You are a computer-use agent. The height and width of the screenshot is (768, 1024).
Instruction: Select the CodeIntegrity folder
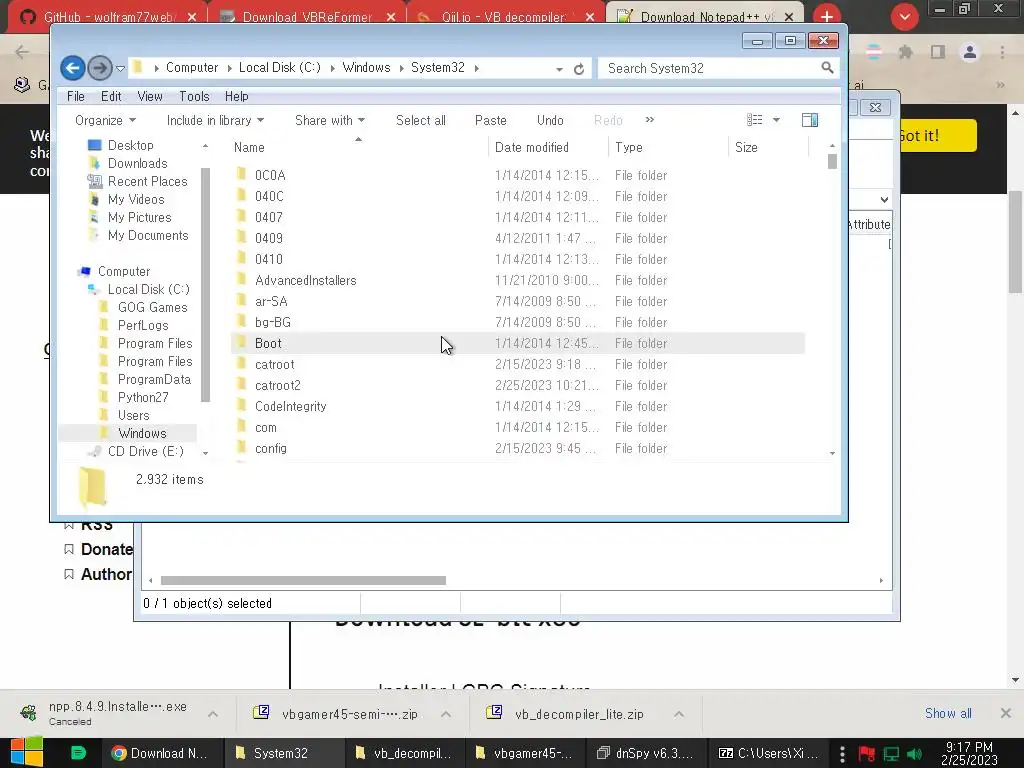517,406
